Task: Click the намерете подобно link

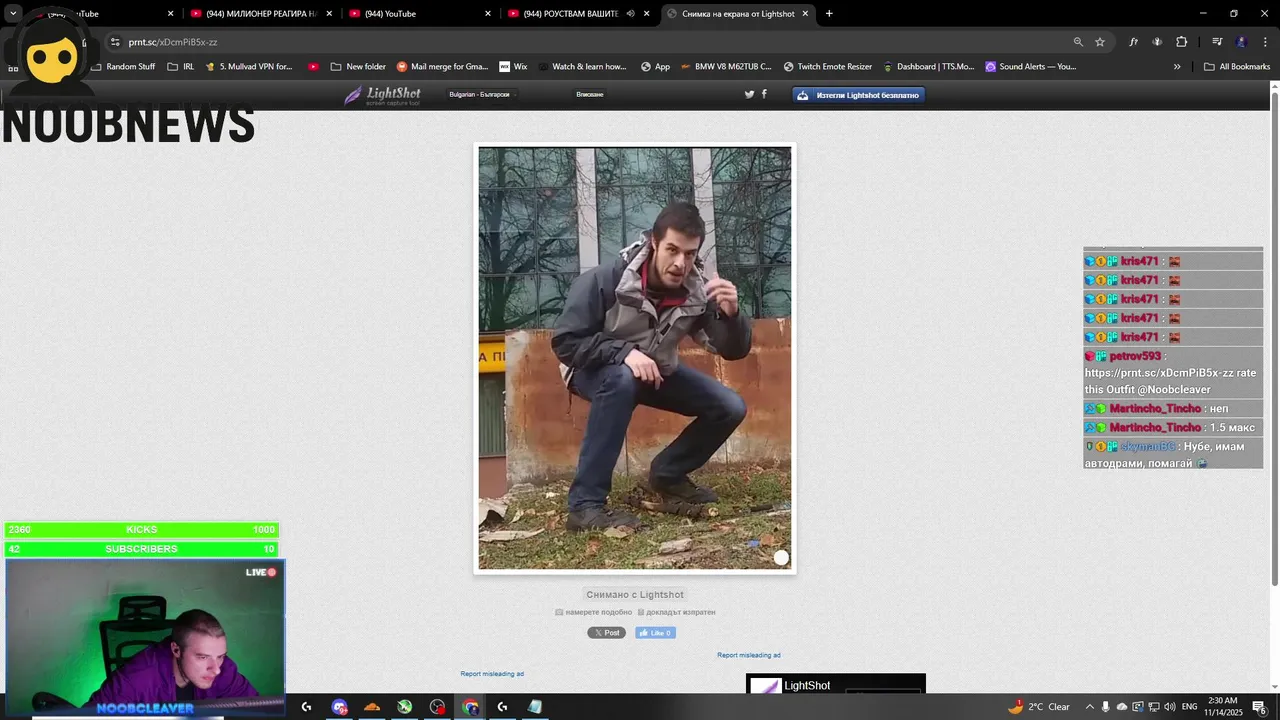Action: 594,612
